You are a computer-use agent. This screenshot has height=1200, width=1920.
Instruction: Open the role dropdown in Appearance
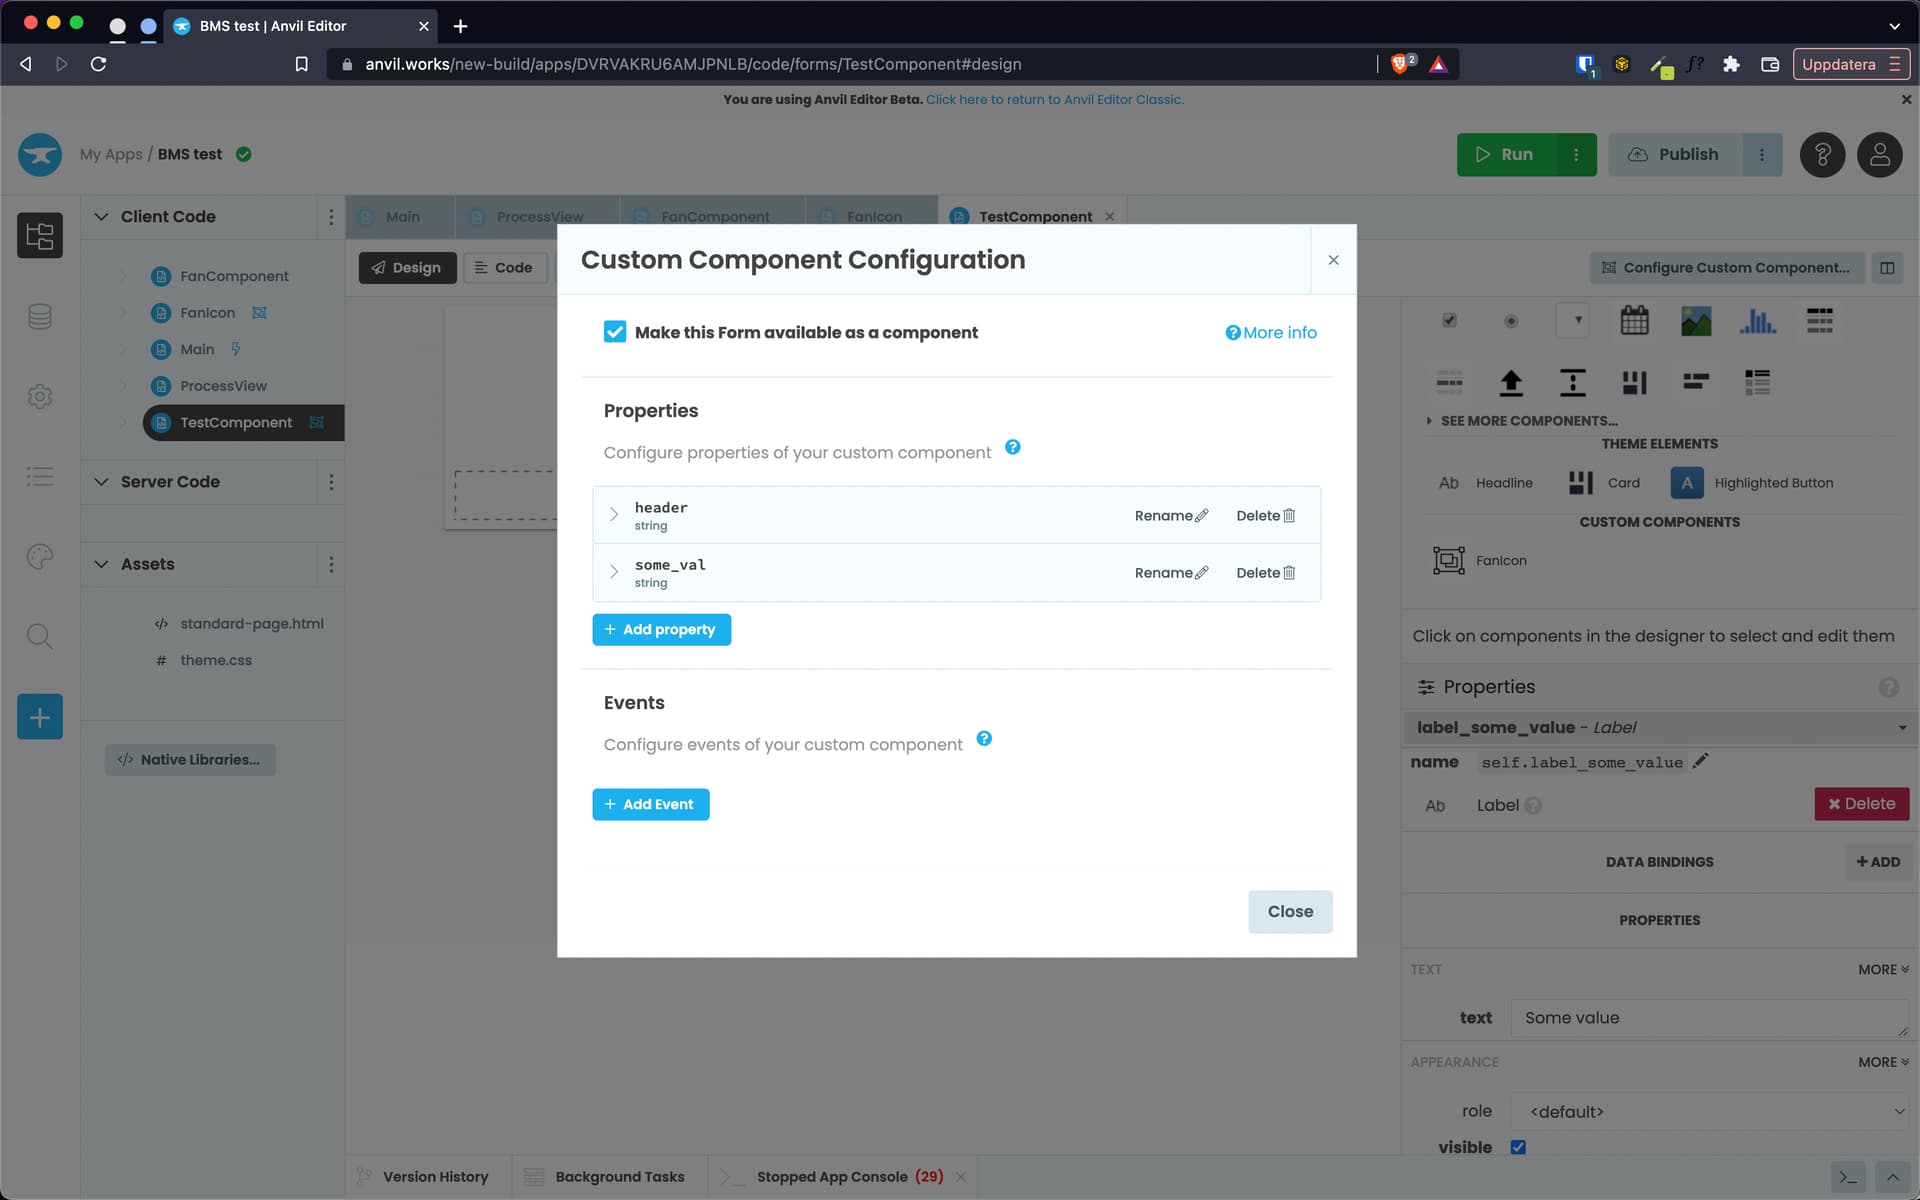pyautogui.click(x=1712, y=1111)
